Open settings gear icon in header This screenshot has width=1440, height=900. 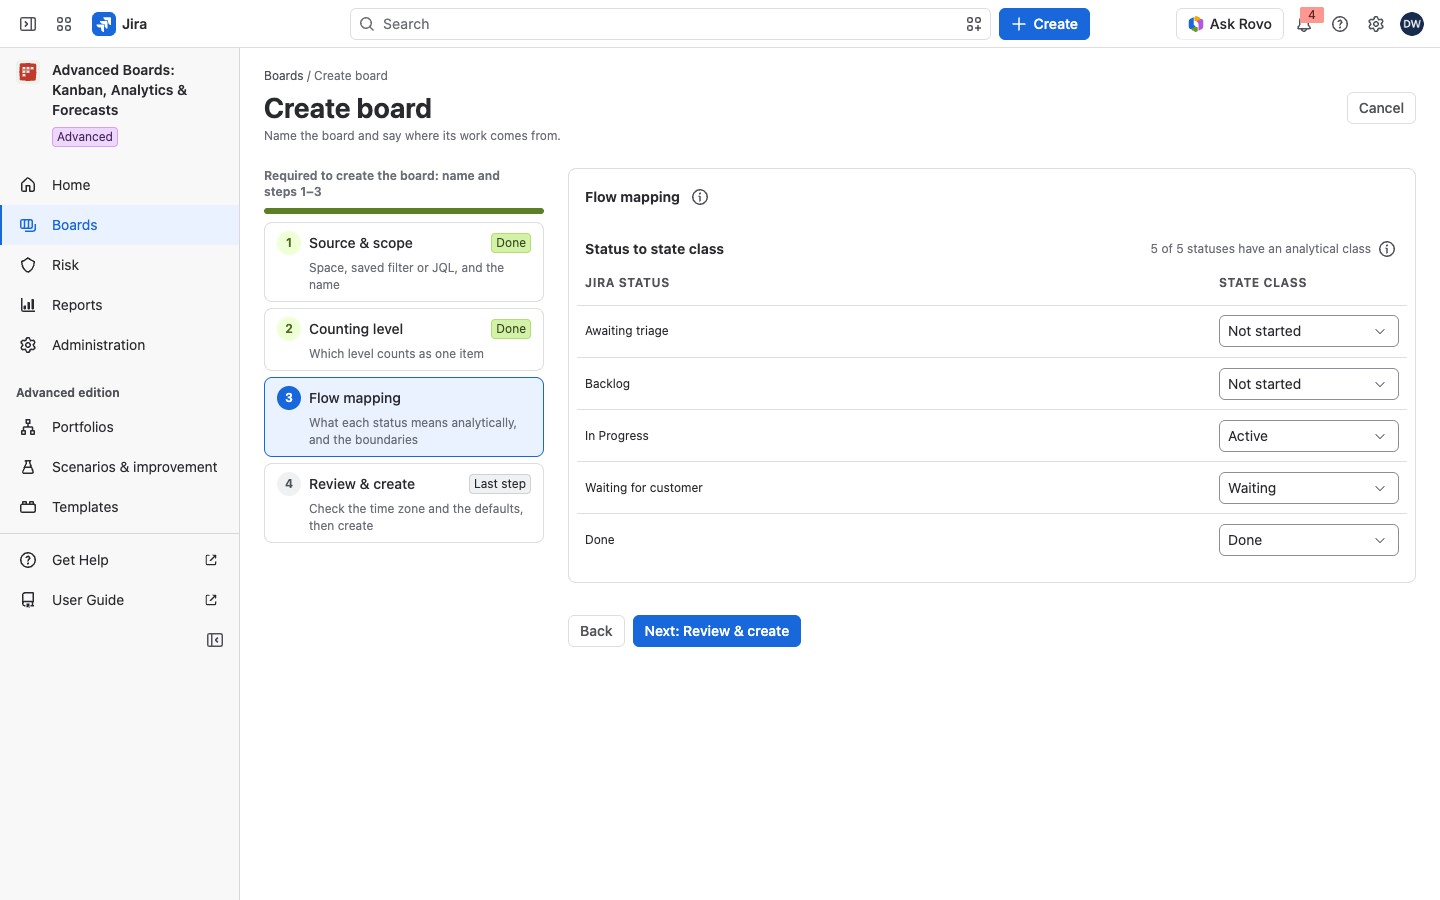[x=1376, y=24]
